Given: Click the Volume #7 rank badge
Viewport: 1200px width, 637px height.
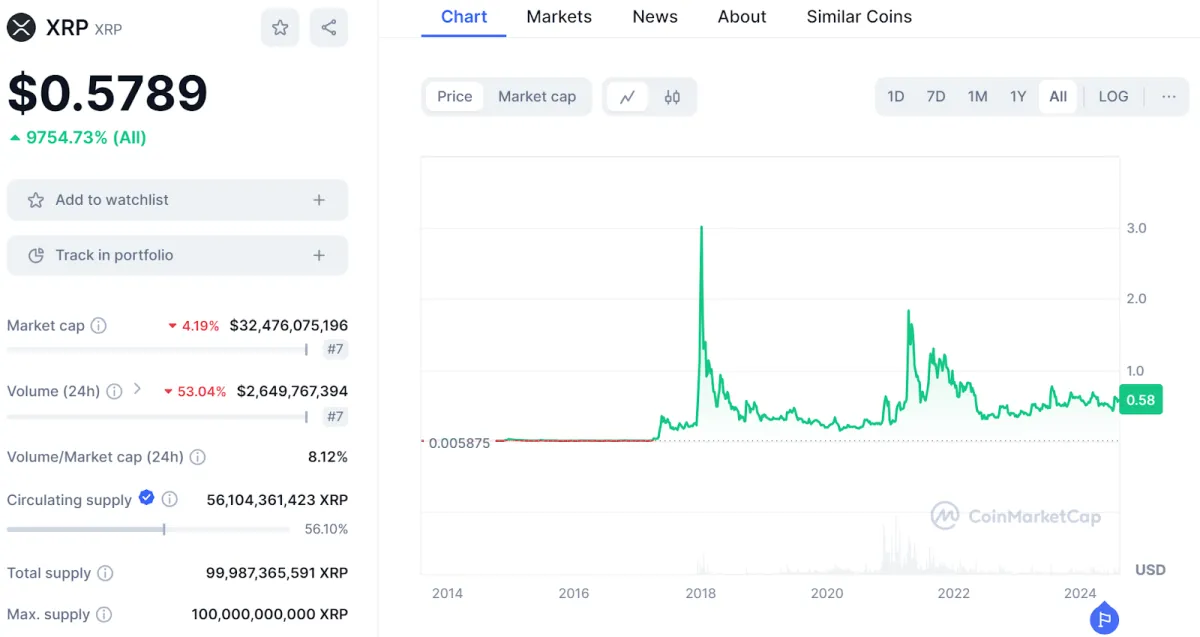Looking at the screenshot, I should tap(335, 416).
